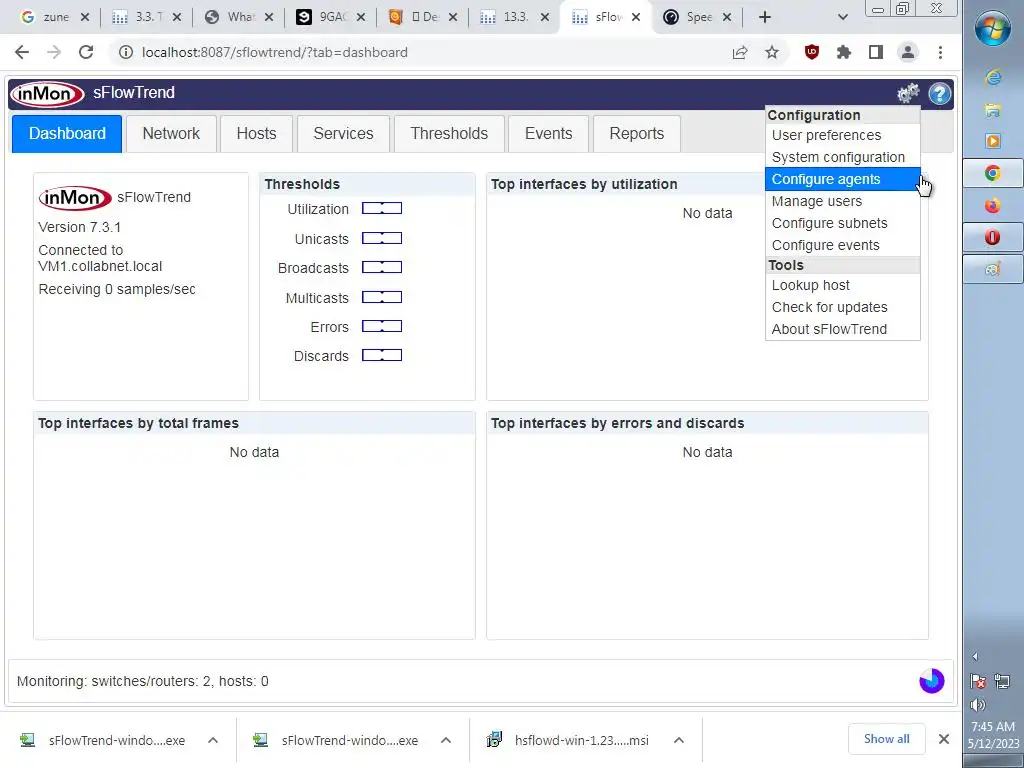Open the uBlock extension icon
The height and width of the screenshot is (768, 1024).
tap(812, 52)
